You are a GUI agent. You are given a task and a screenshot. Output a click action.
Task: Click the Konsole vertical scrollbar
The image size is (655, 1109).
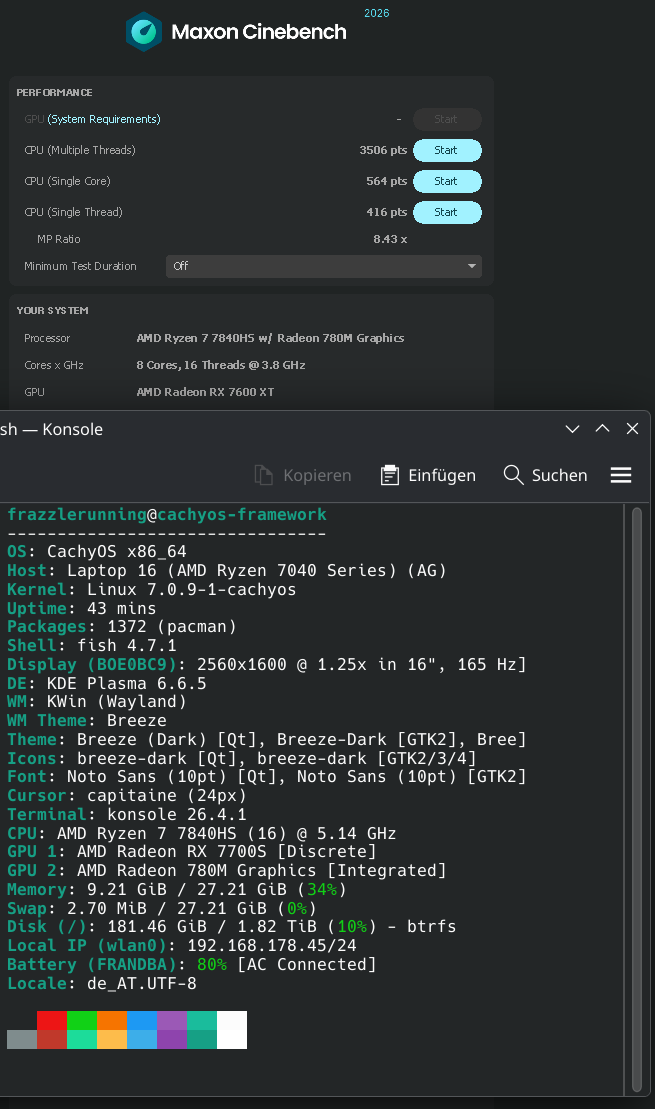click(637, 799)
